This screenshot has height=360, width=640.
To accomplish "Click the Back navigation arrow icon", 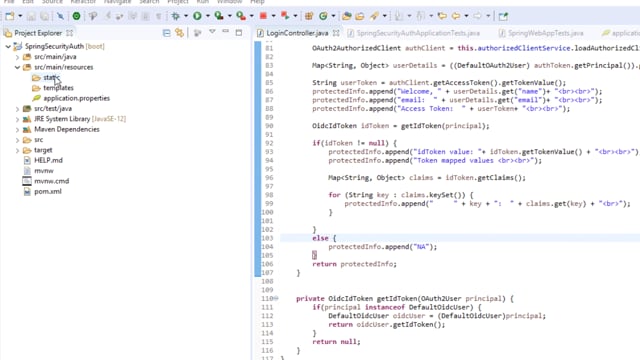I will click(x=456, y=16).
